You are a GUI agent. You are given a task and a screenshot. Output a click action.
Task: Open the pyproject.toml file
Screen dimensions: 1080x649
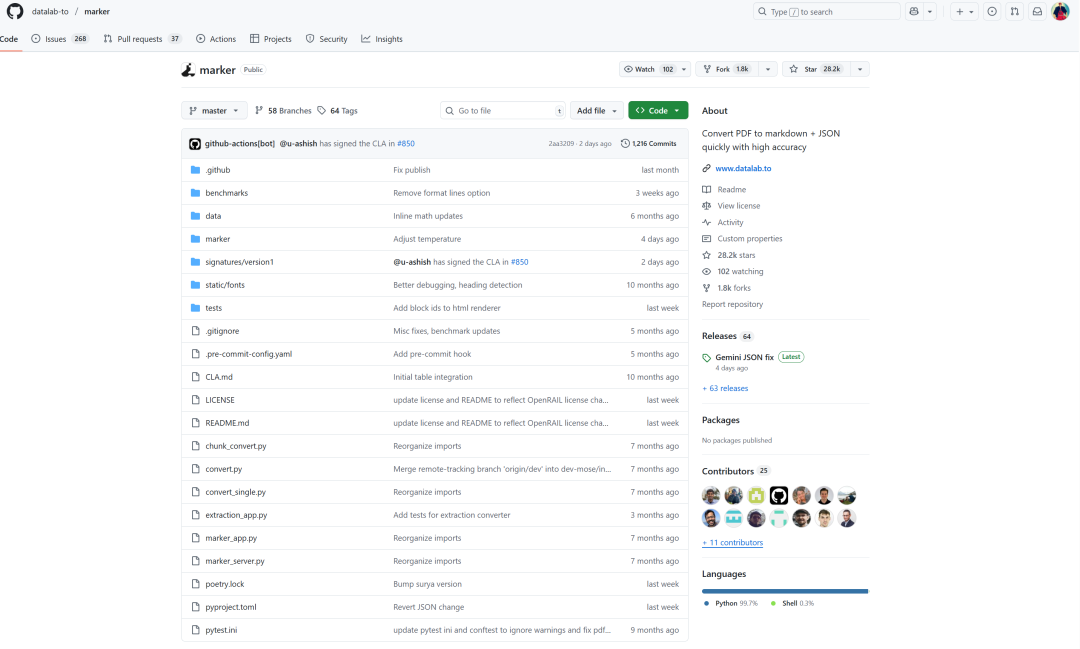(231, 607)
